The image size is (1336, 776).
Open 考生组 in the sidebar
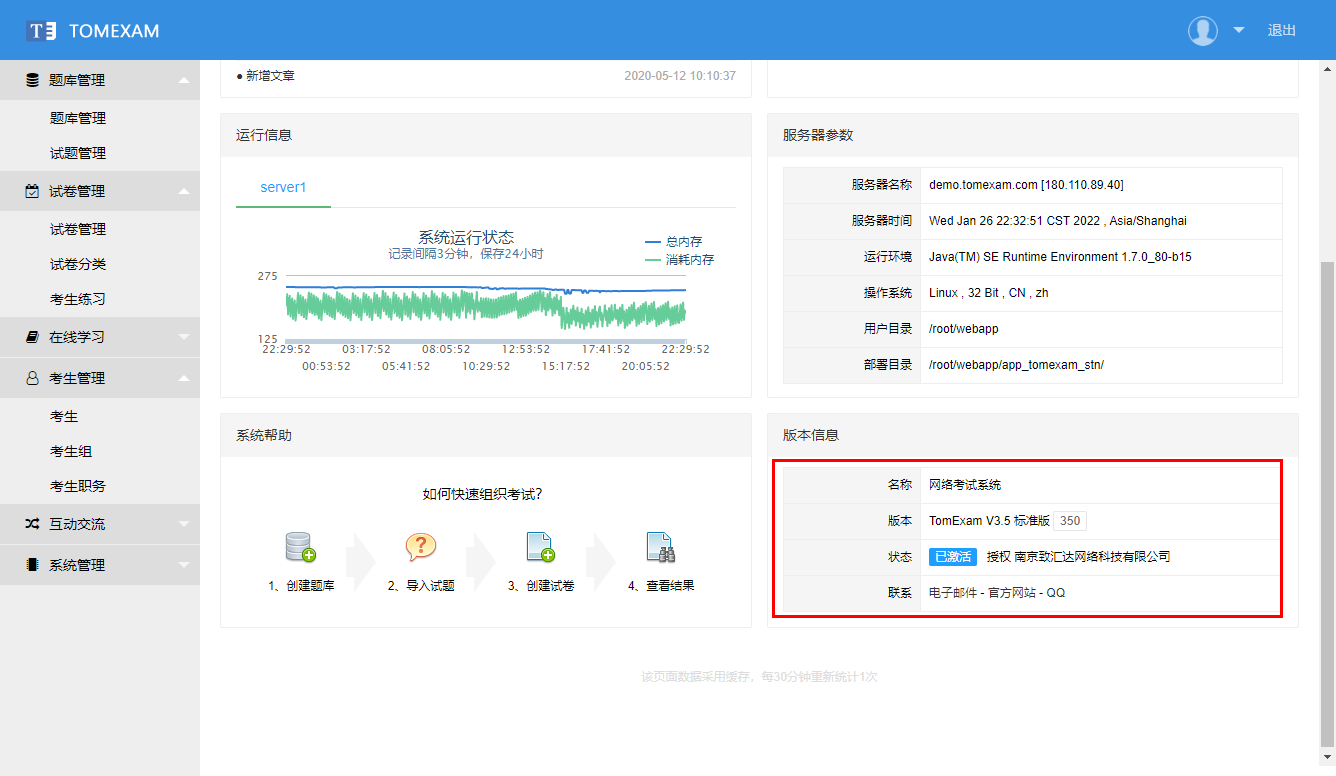(71, 451)
